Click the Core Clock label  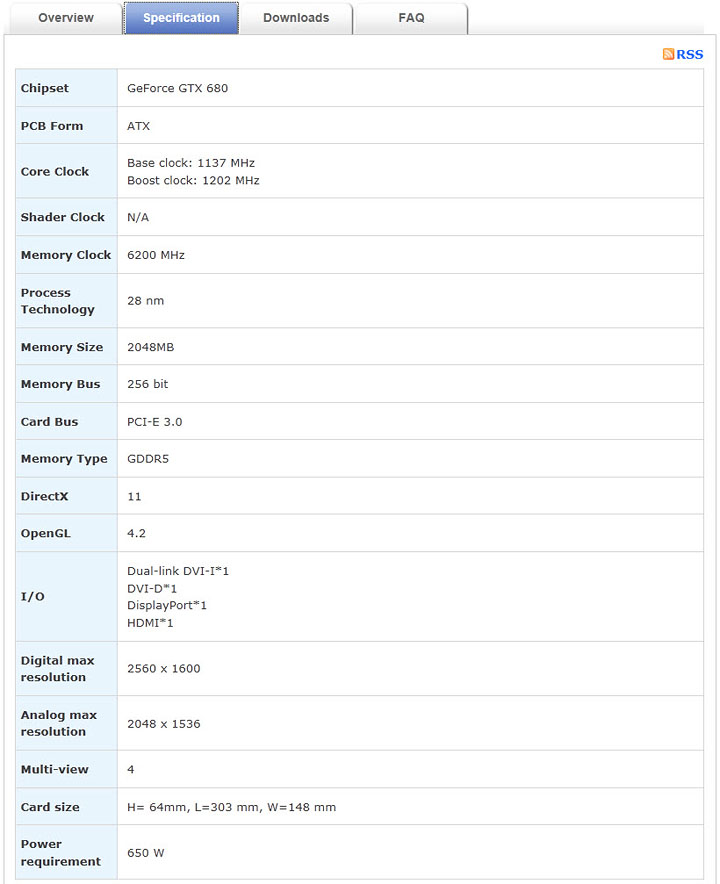pos(55,171)
